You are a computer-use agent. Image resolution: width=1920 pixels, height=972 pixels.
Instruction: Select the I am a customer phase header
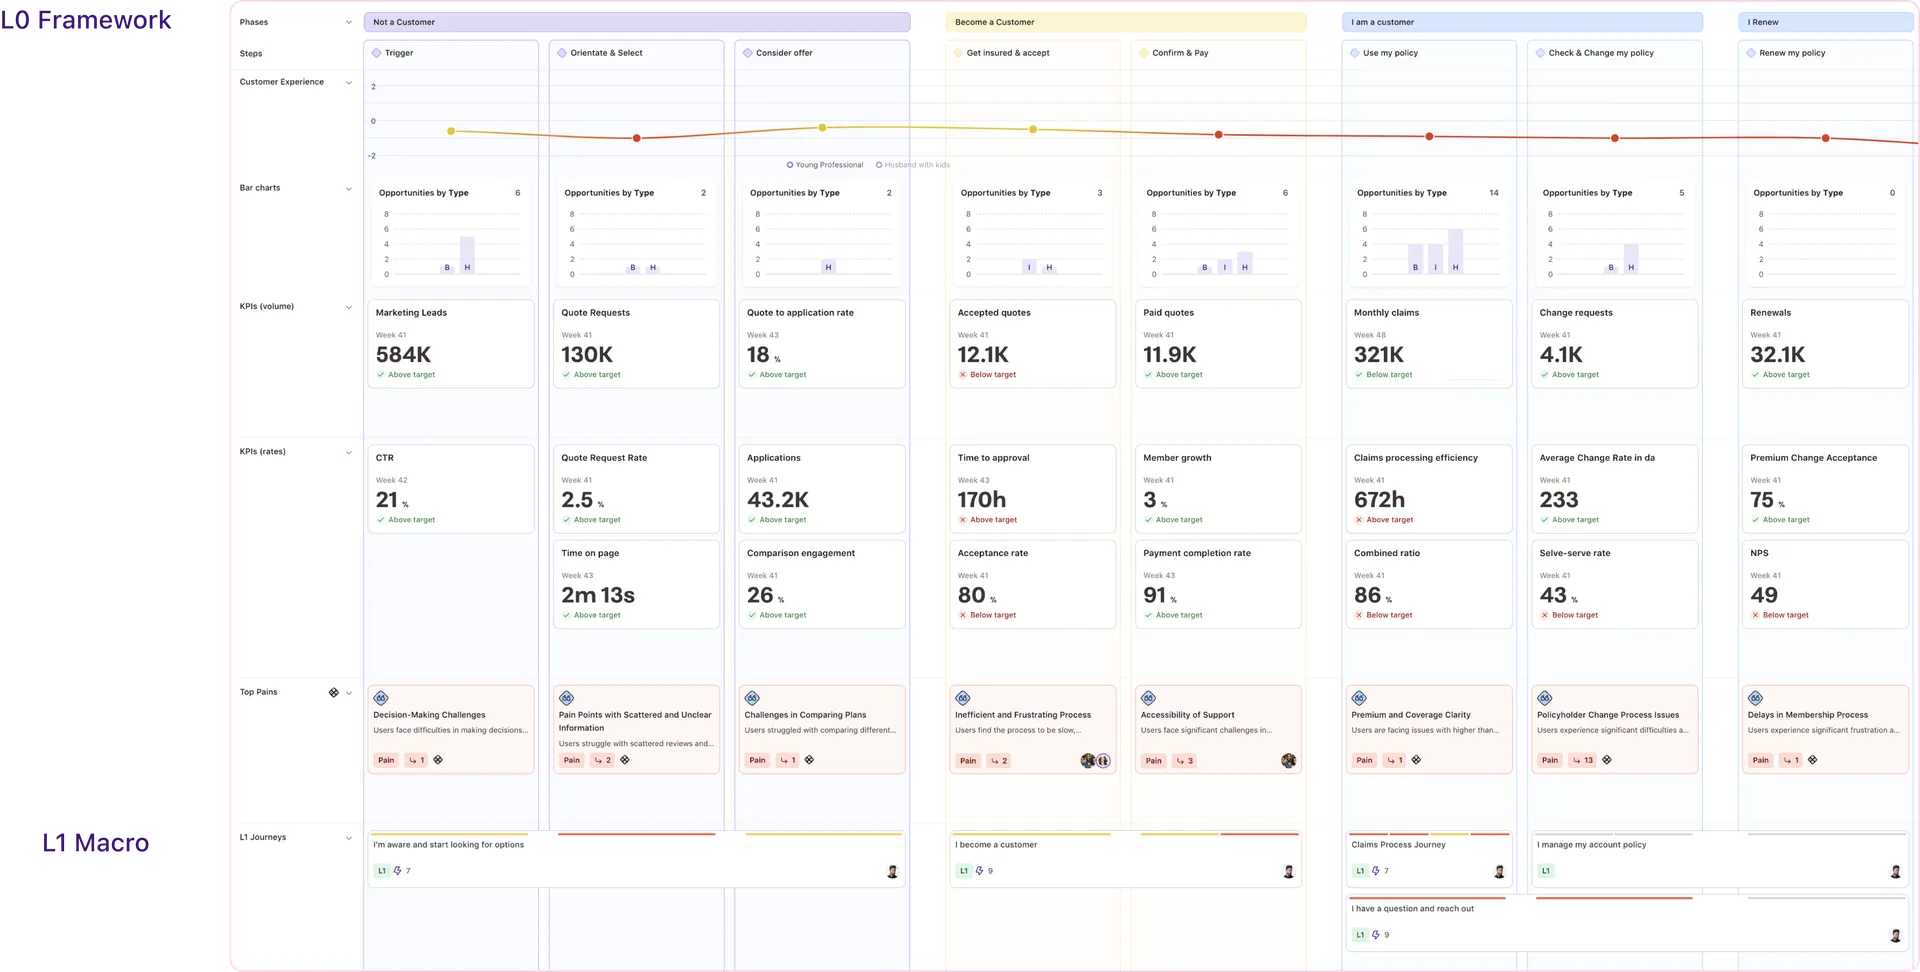click(x=1522, y=22)
